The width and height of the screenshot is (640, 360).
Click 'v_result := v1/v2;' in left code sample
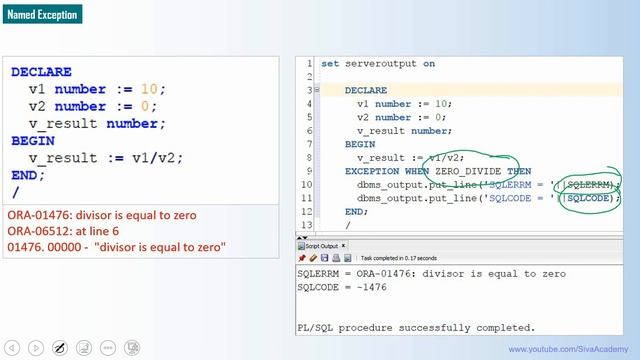[106, 158]
